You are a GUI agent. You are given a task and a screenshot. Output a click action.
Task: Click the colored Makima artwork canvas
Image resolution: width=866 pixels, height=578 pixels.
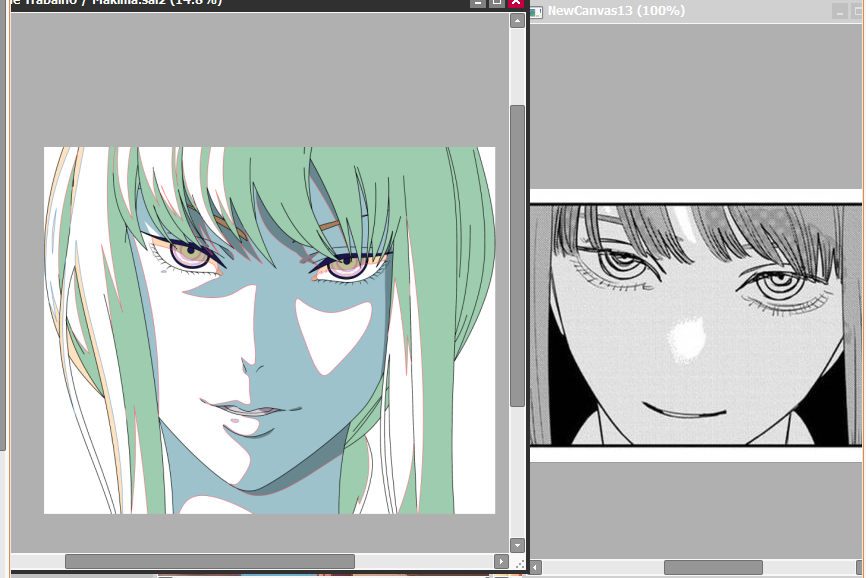270,330
